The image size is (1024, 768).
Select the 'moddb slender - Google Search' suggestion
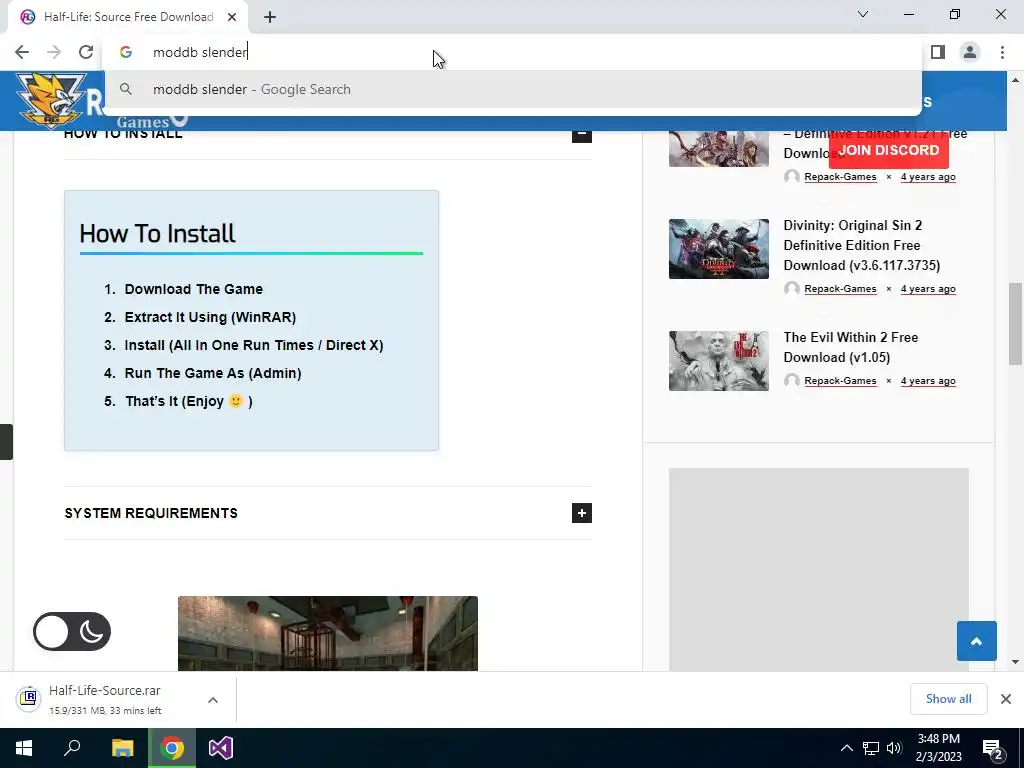click(x=512, y=89)
